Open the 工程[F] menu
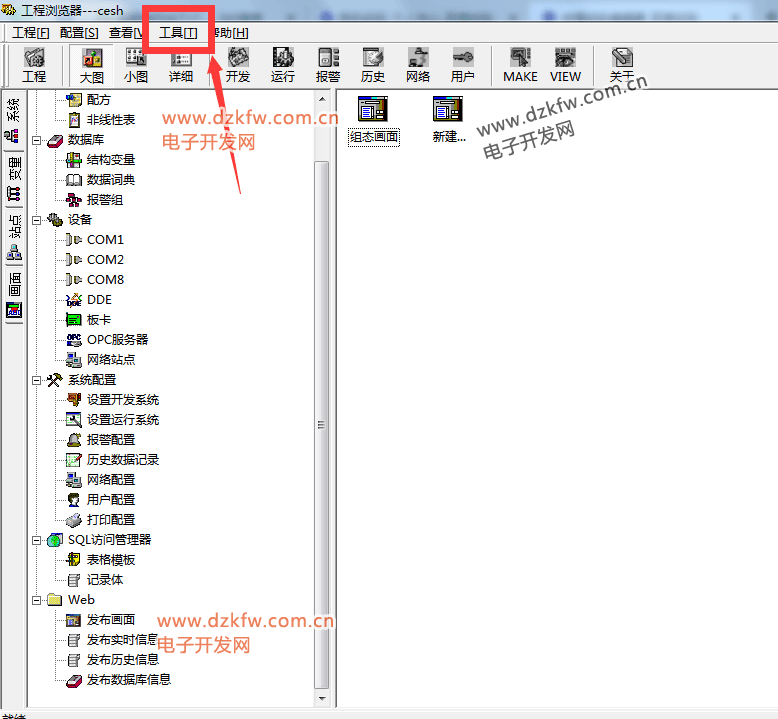778x719 pixels. (31, 33)
